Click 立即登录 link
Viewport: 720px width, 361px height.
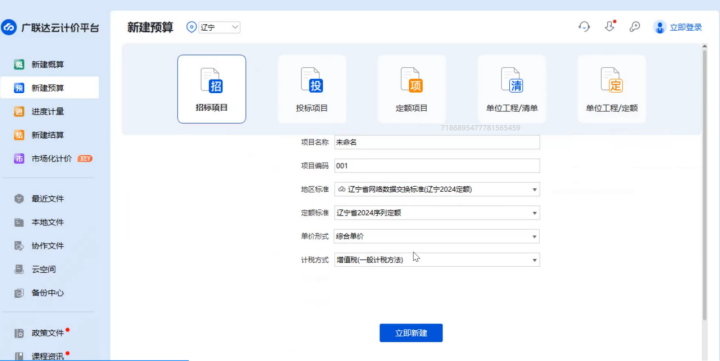[686, 28]
